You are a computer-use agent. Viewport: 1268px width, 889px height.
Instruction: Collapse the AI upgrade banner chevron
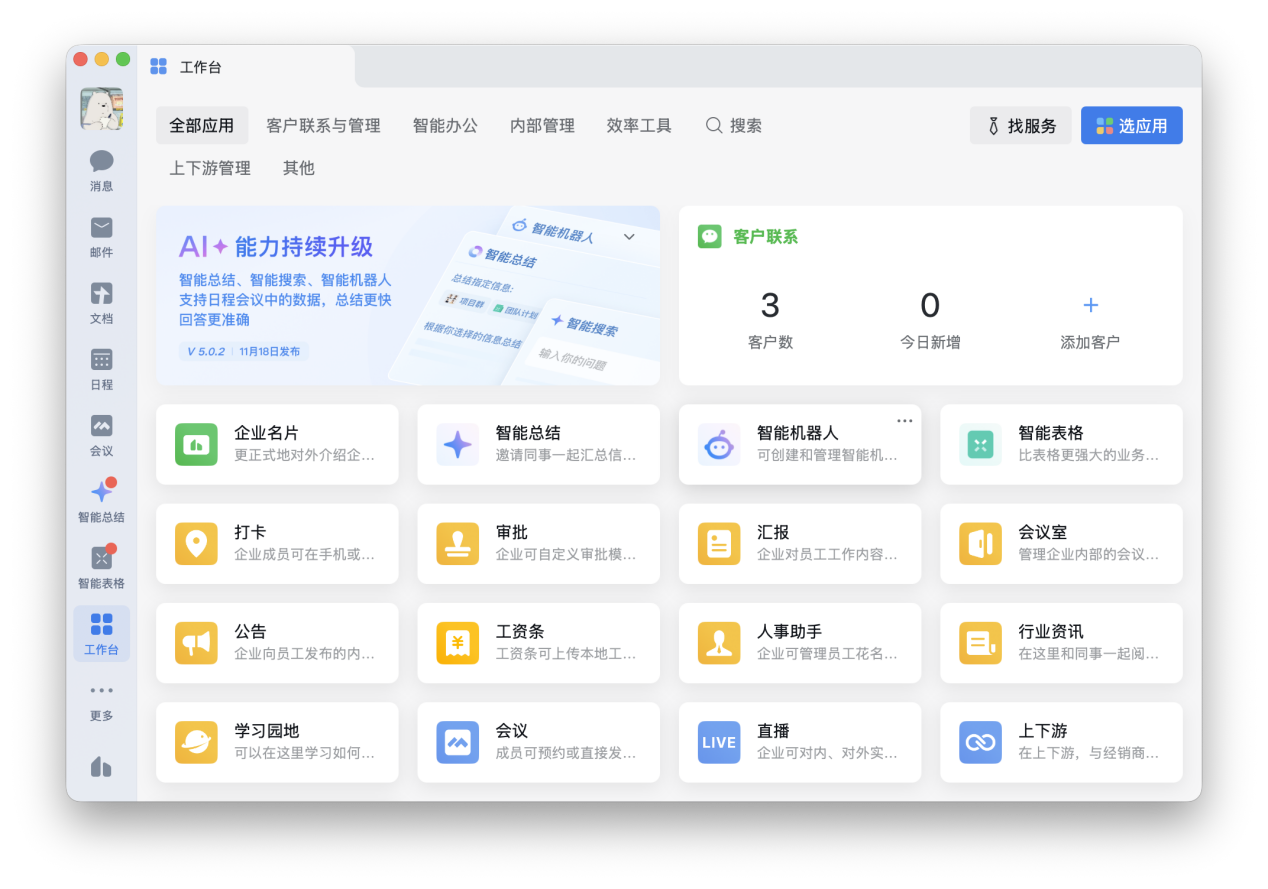628,237
